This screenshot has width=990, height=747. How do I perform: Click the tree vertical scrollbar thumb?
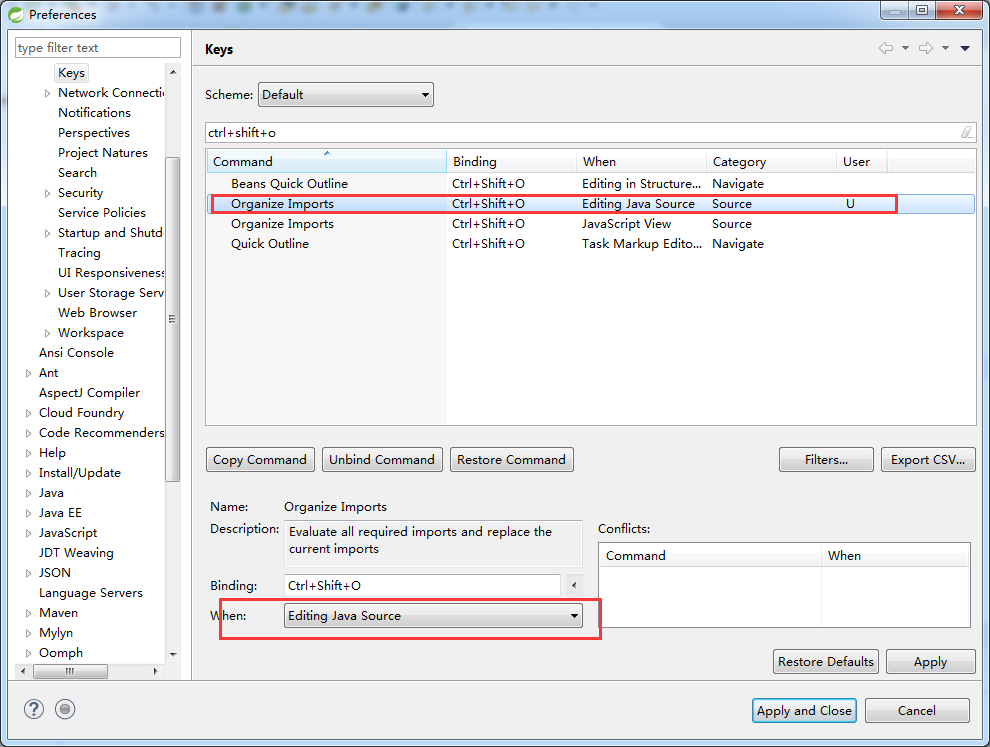coord(172,319)
